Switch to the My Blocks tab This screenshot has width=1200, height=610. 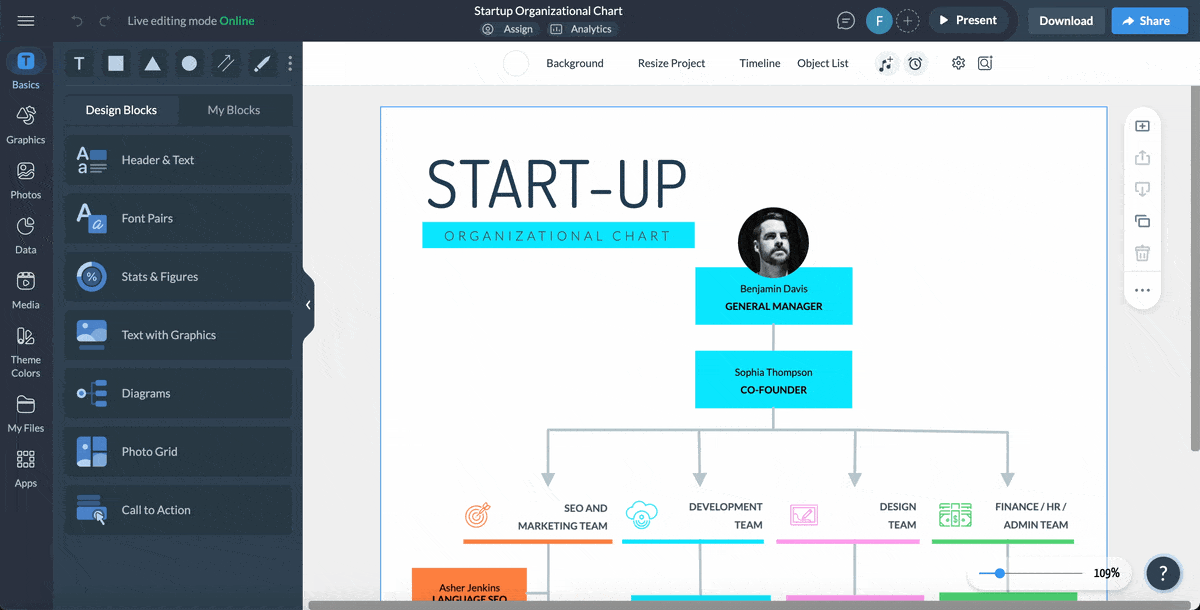pos(236,110)
